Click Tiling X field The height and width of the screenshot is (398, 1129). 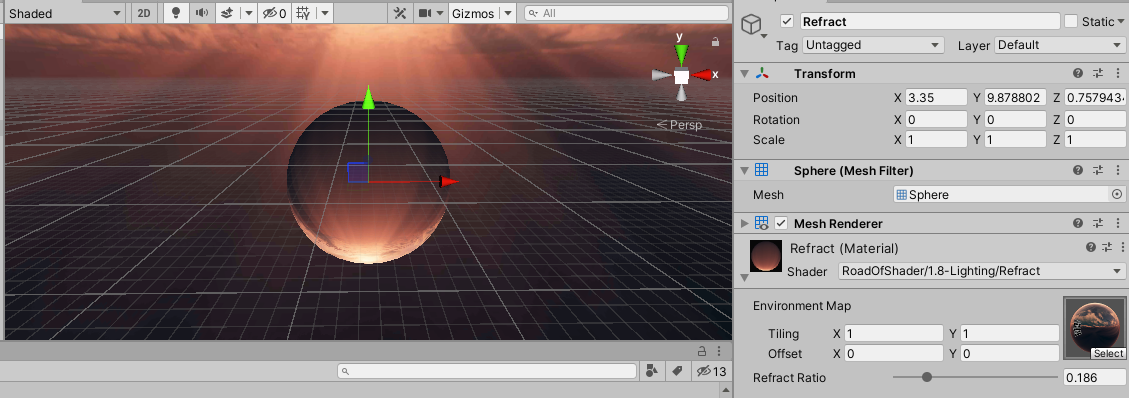tap(894, 333)
